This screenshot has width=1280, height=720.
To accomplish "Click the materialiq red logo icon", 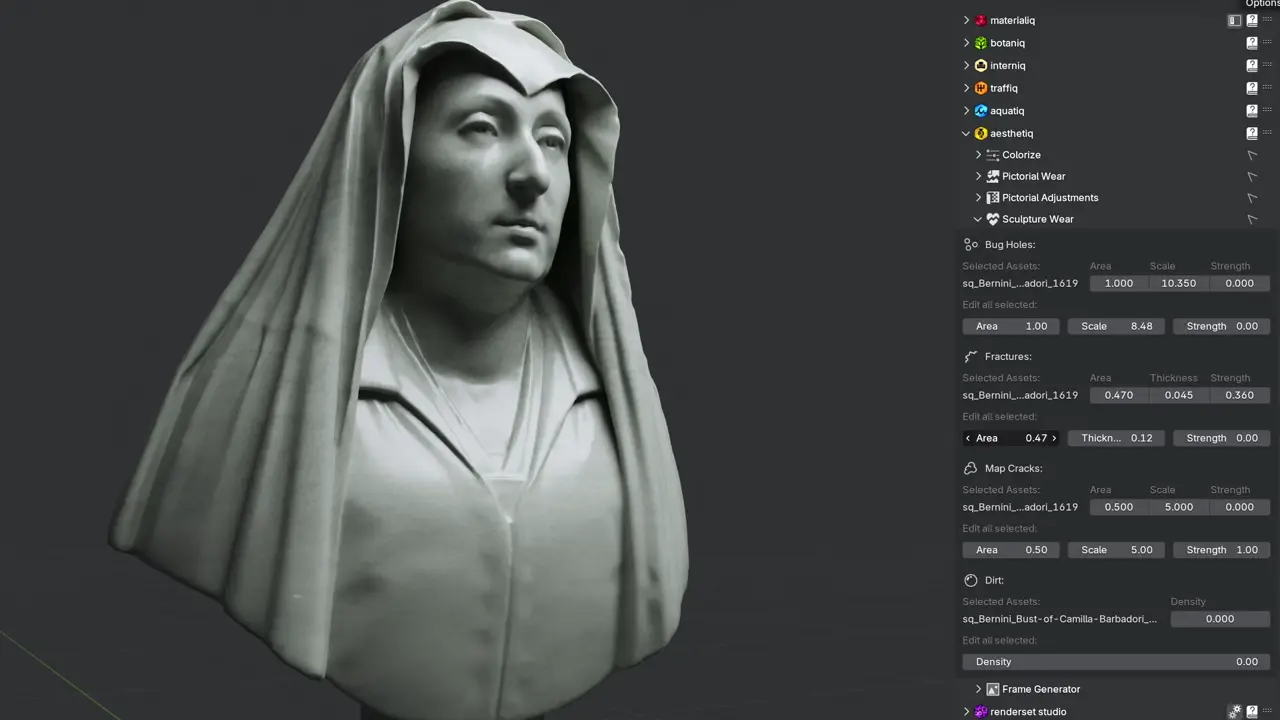I will [x=981, y=20].
